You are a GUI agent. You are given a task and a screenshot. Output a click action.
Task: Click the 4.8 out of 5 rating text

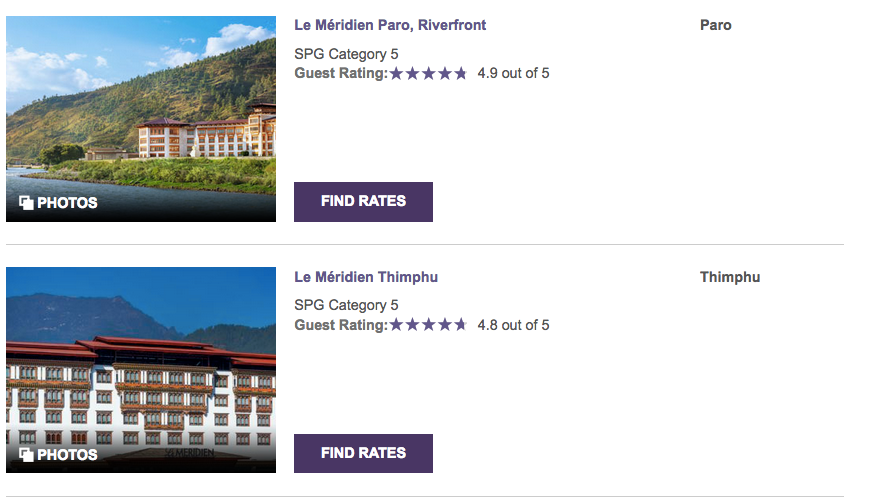click(513, 325)
